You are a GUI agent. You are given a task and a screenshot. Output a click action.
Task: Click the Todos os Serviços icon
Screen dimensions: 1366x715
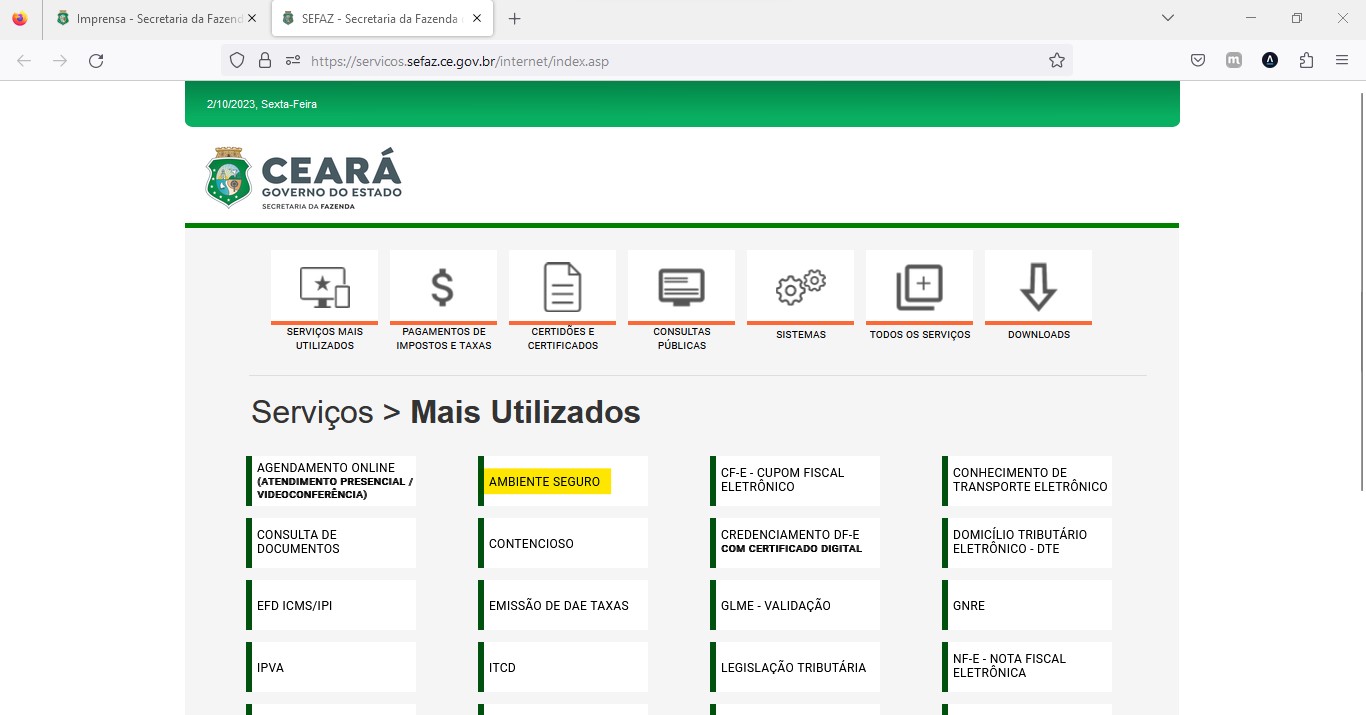pyautogui.click(x=919, y=288)
